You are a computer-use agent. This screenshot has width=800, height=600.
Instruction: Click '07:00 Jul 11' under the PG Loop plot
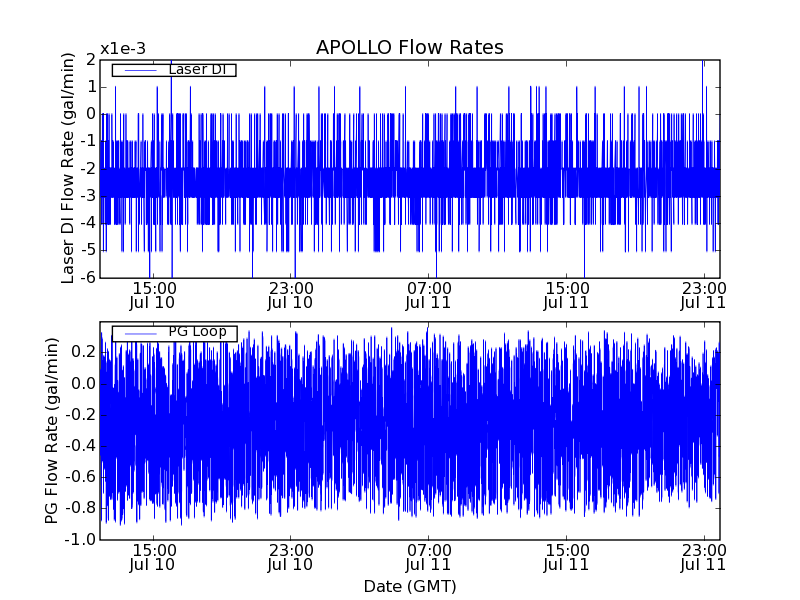pyautogui.click(x=429, y=558)
